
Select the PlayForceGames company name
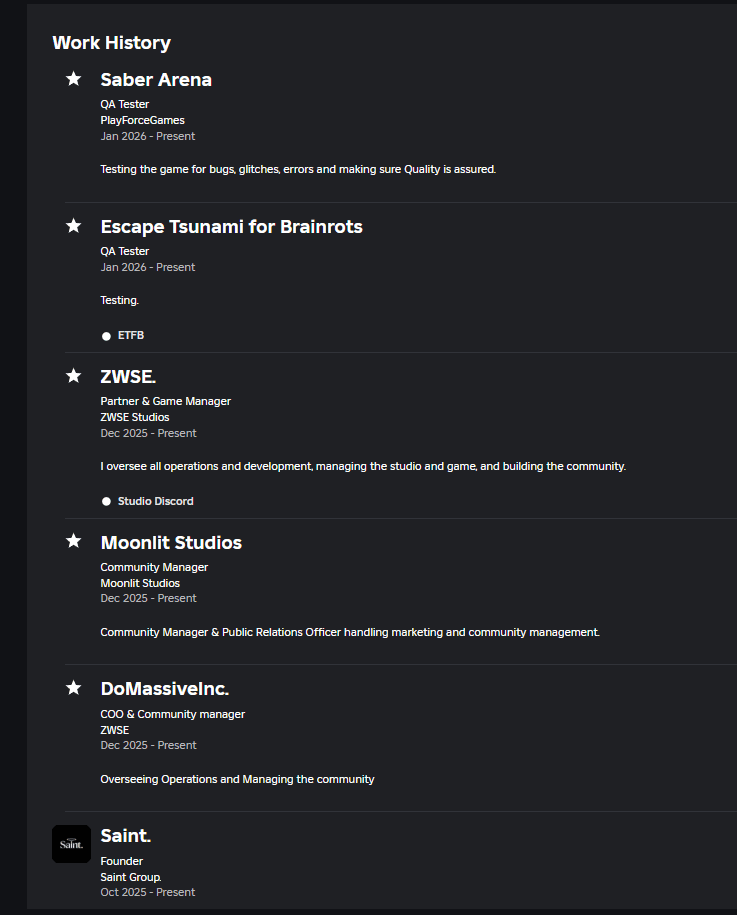(x=142, y=120)
